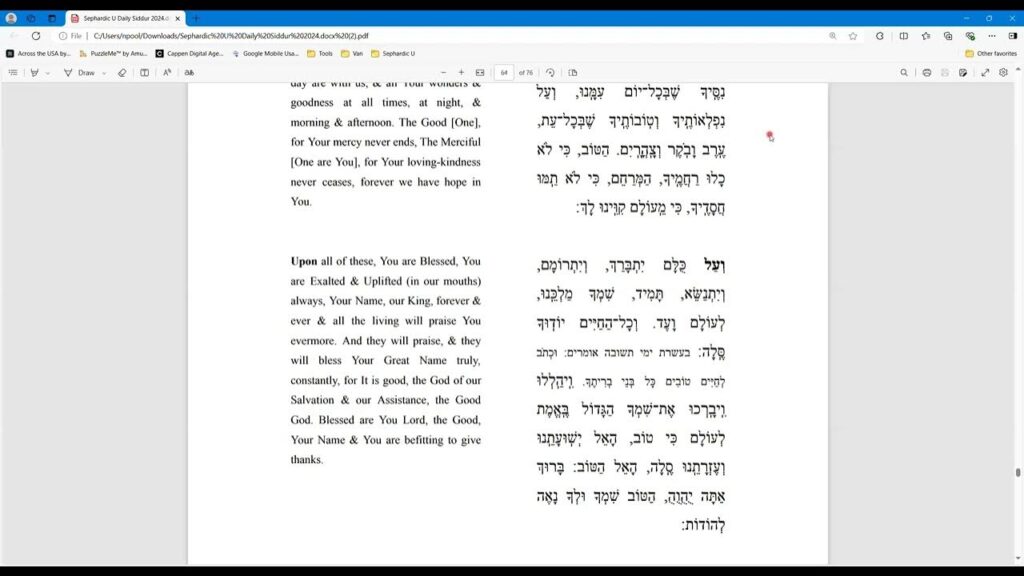1024x576 pixels.
Task: Expand the highlight color dropdown arrow
Action: pyautogui.click(x=48, y=73)
